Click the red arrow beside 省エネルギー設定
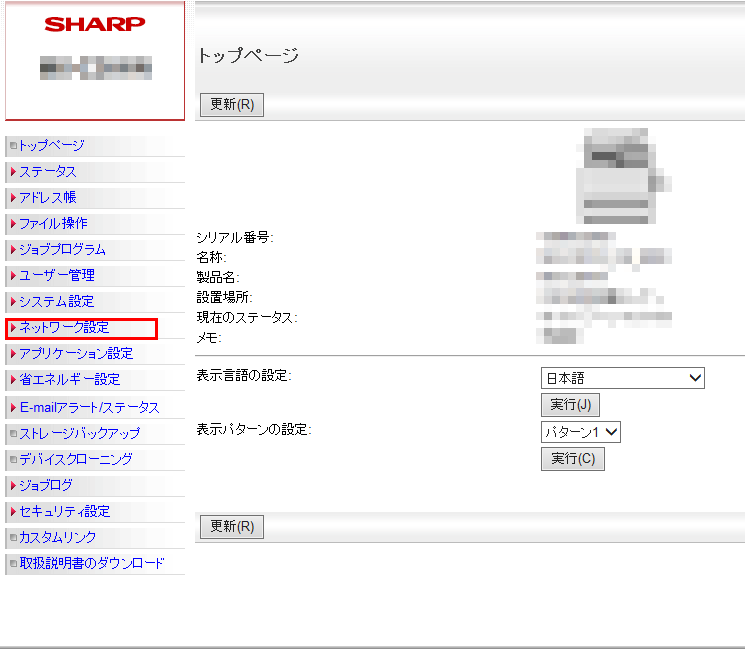745x649 pixels. click(13, 379)
